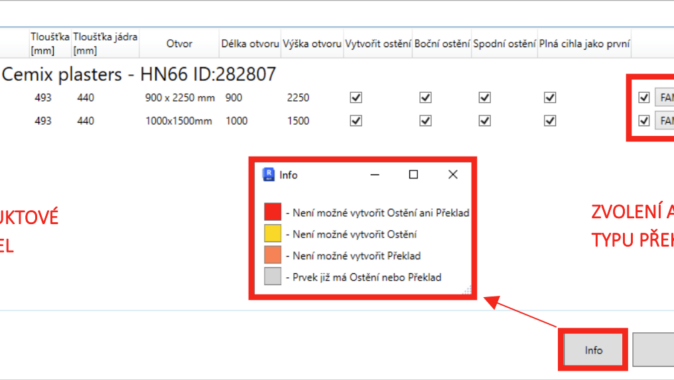Image resolution: width=674 pixels, height=380 pixels.
Task: Open the FA lintel type dropdown in second row
Action: click(664, 121)
